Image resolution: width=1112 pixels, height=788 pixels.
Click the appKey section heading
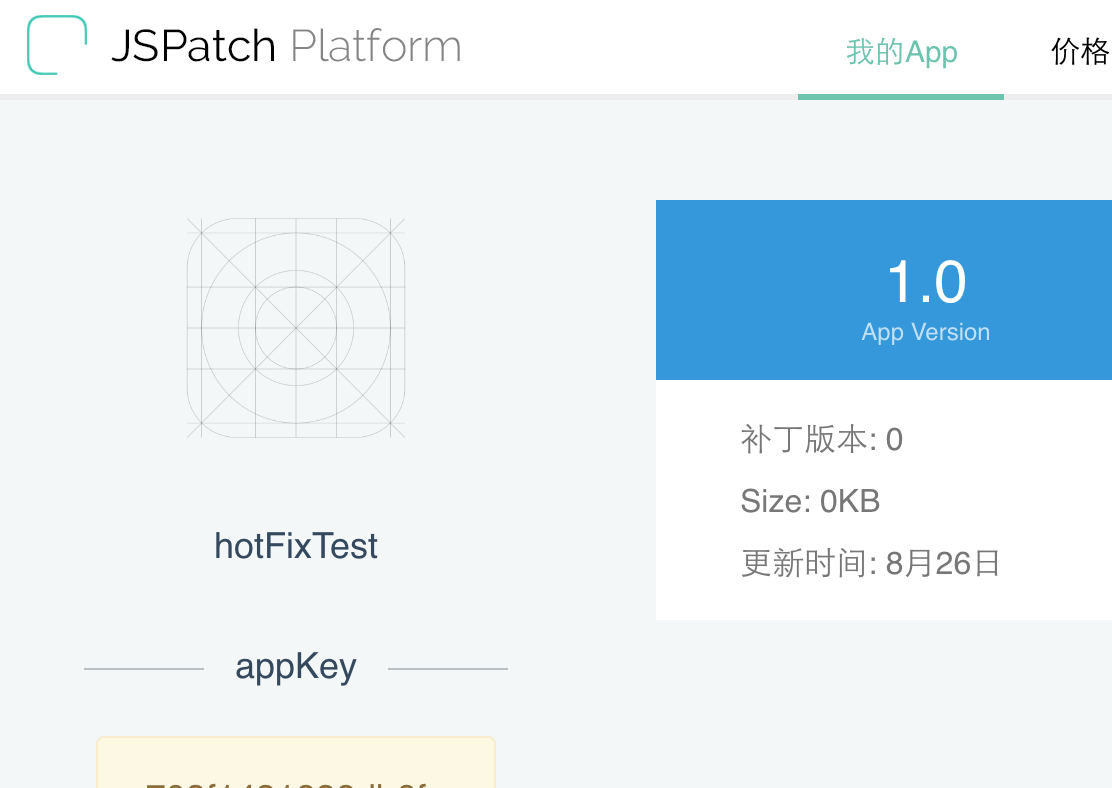[x=296, y=667]
